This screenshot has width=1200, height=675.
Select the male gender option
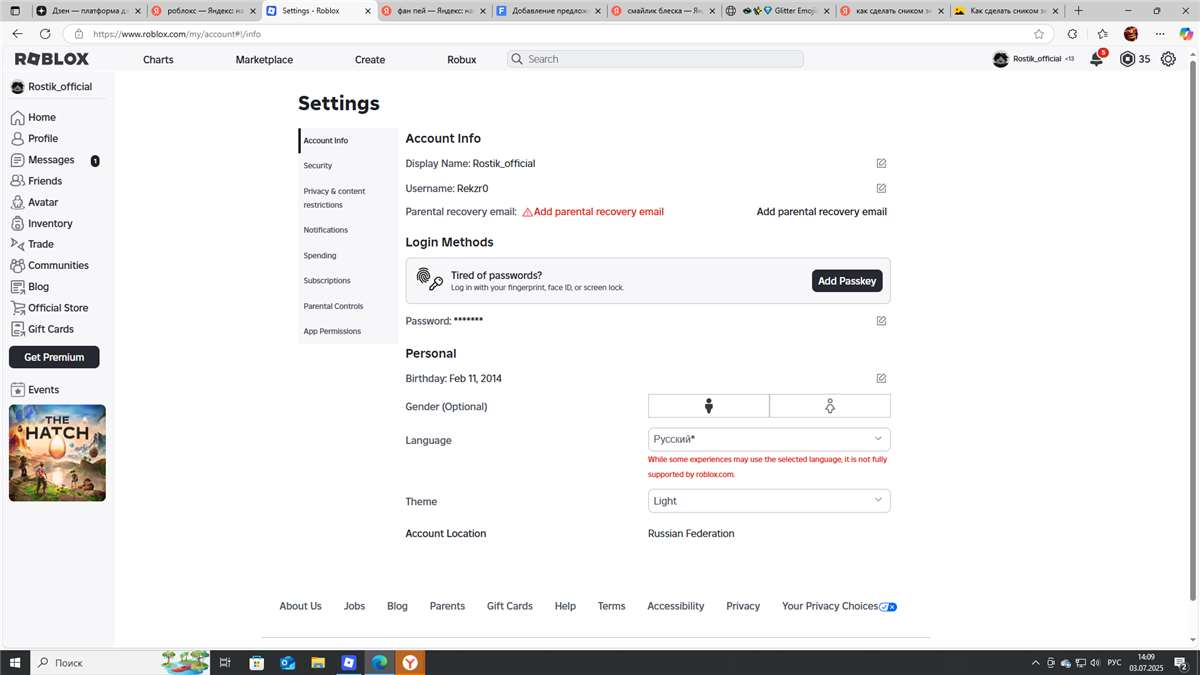[709, 406]
